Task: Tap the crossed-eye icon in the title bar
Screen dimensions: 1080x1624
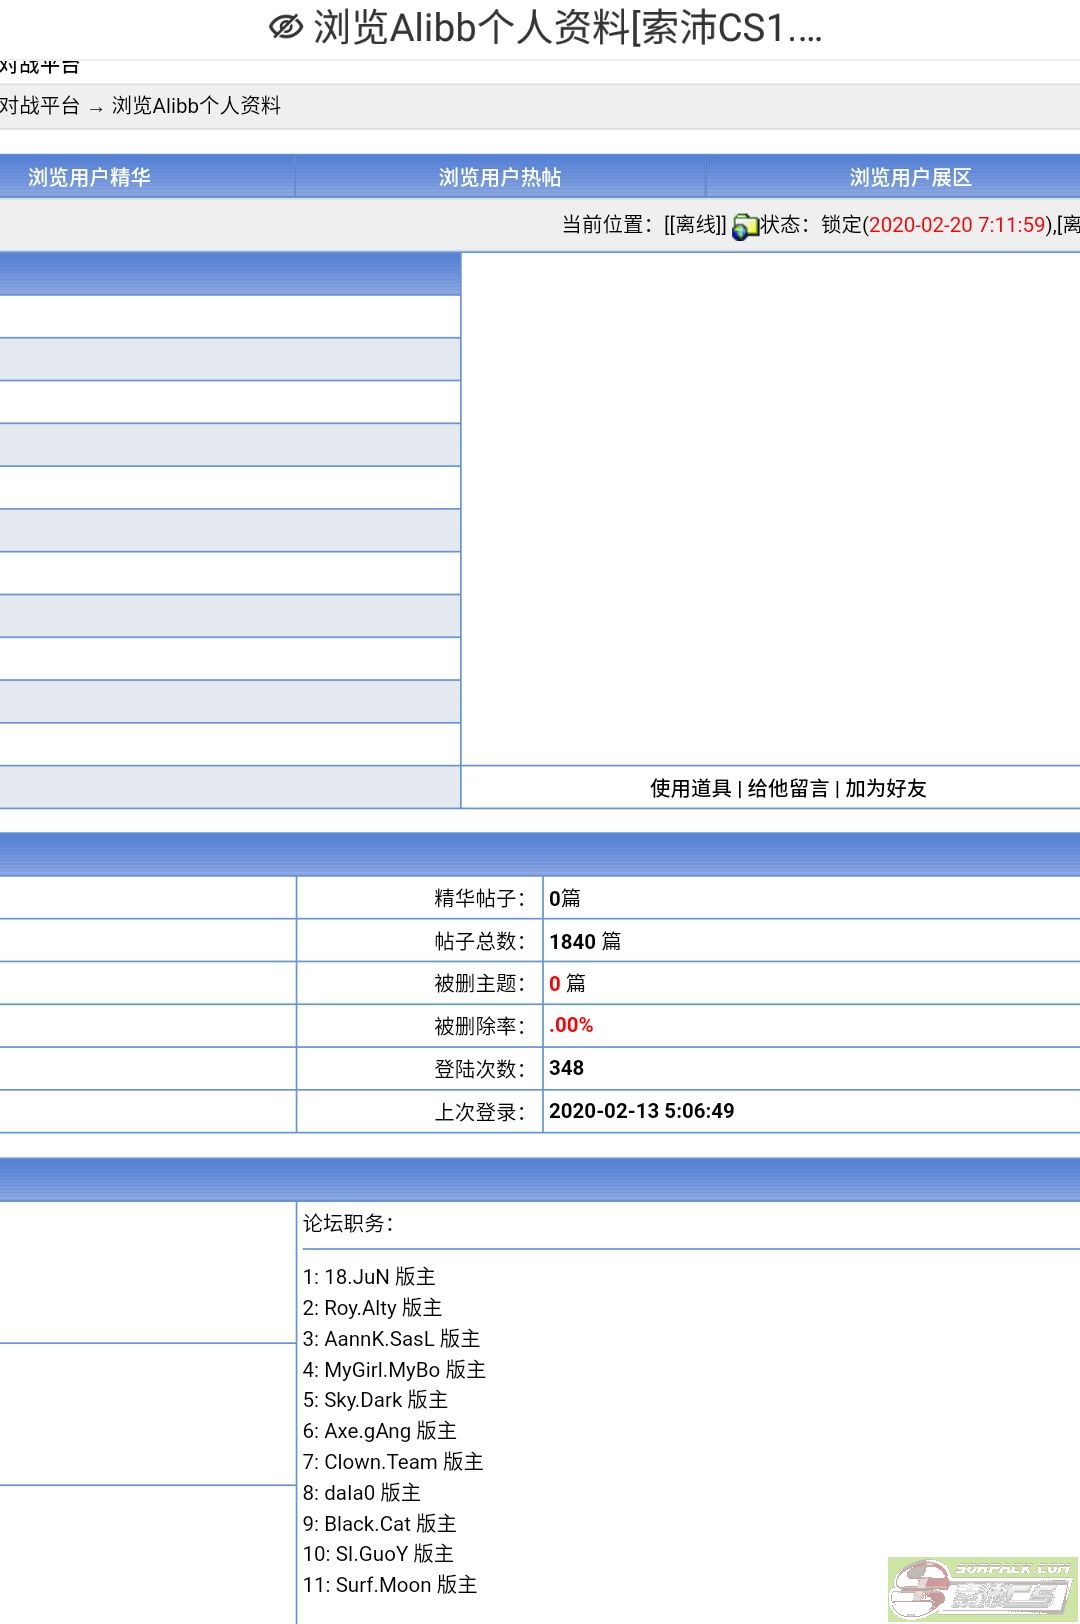Action: point(286,28)
